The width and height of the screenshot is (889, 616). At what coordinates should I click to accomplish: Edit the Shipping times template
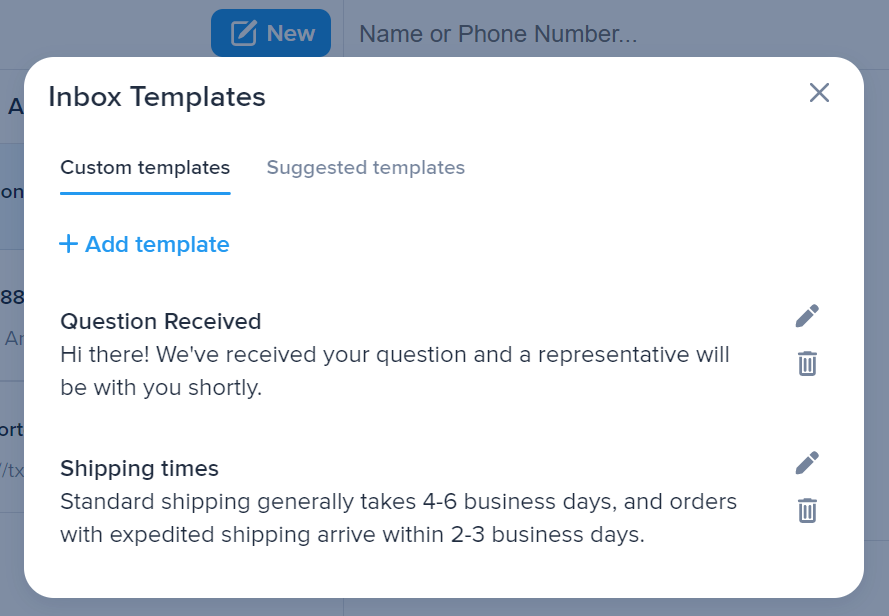tap(806, 462)
